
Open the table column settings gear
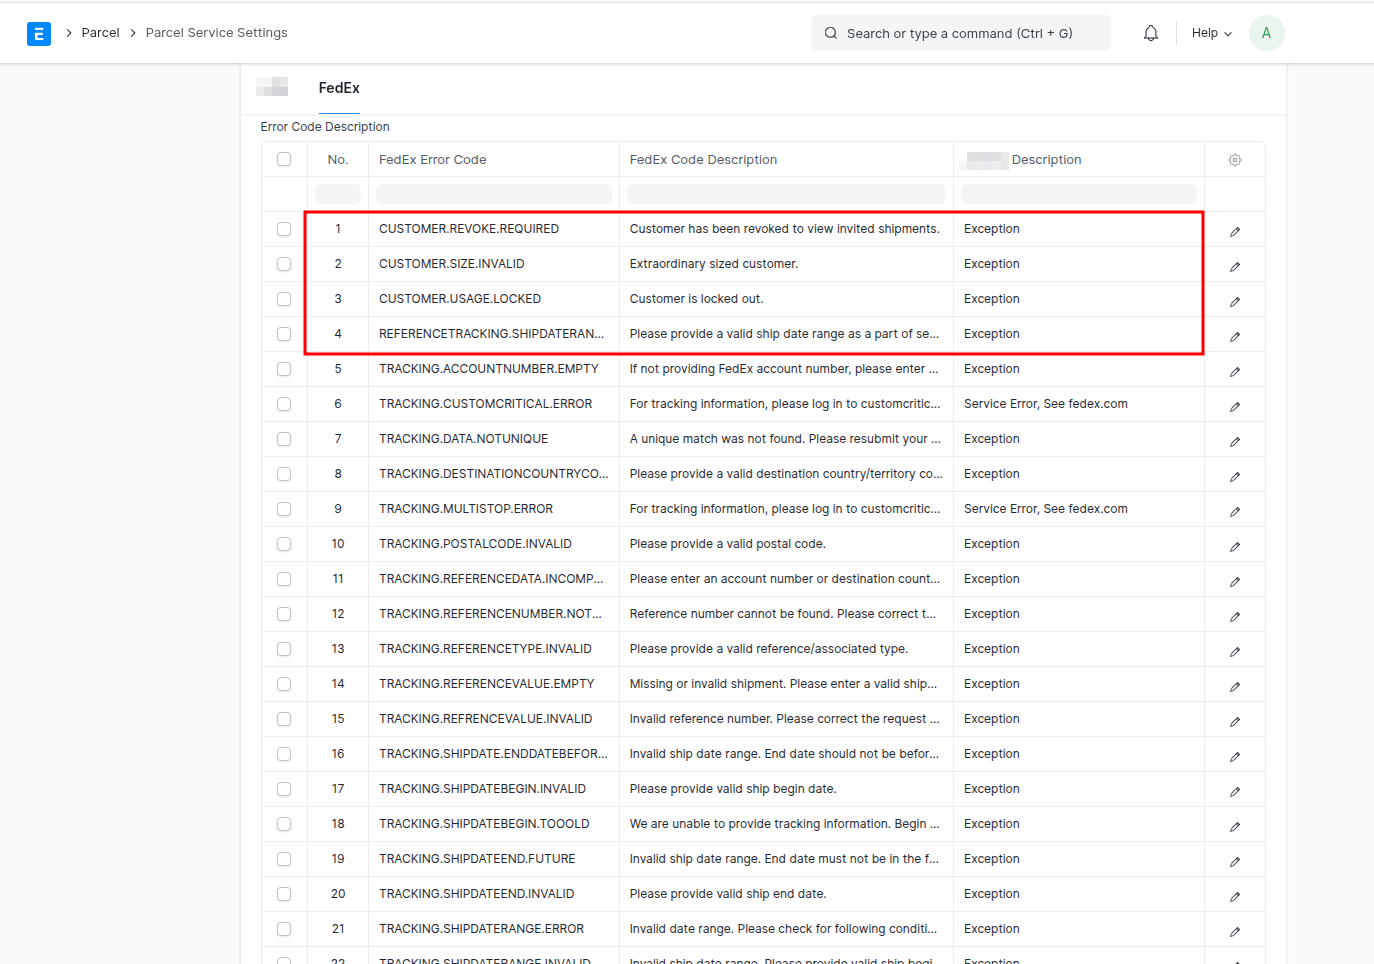pos(1234,160)
